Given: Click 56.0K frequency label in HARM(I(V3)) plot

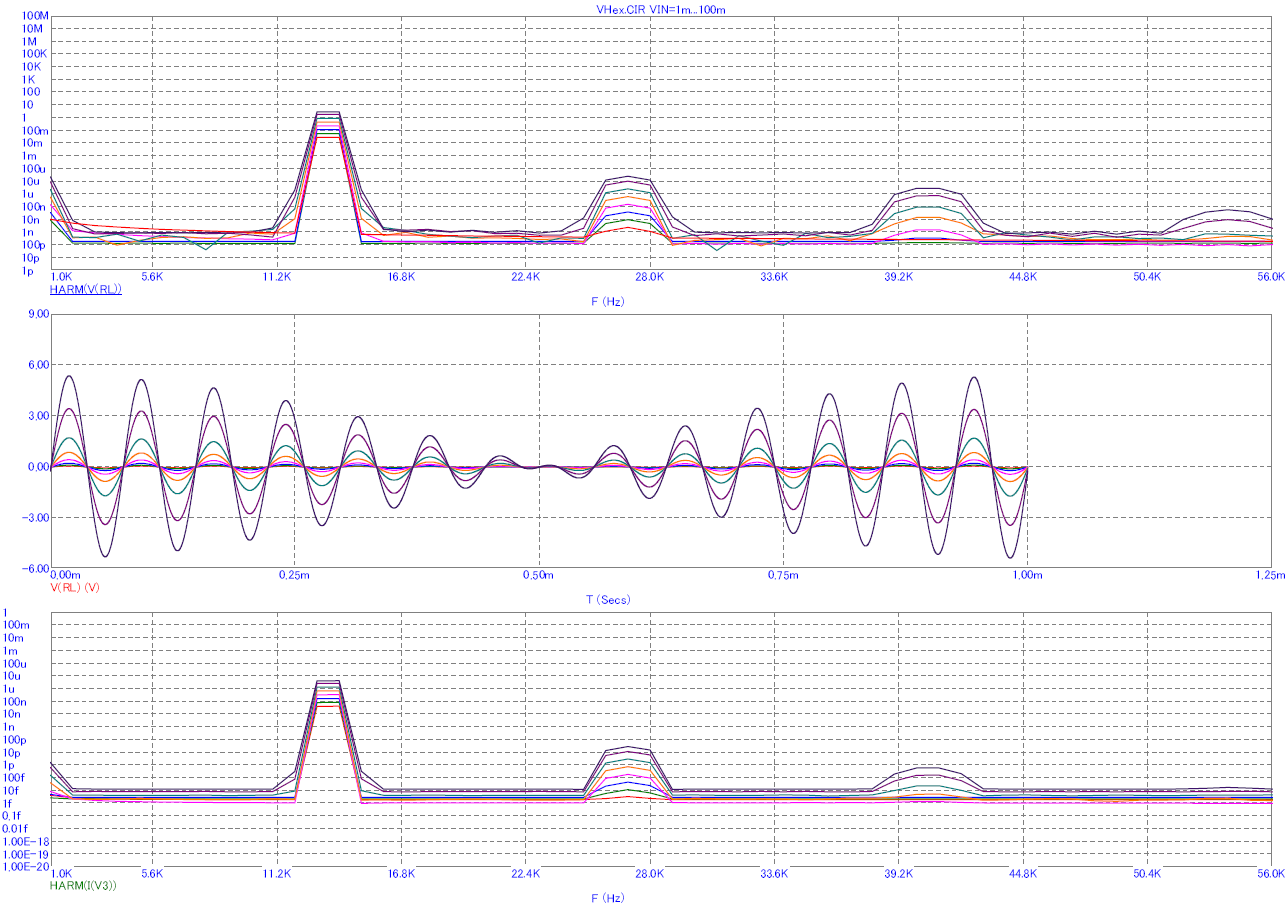Looking at the screenshot, I should (x=1271, y=873).
